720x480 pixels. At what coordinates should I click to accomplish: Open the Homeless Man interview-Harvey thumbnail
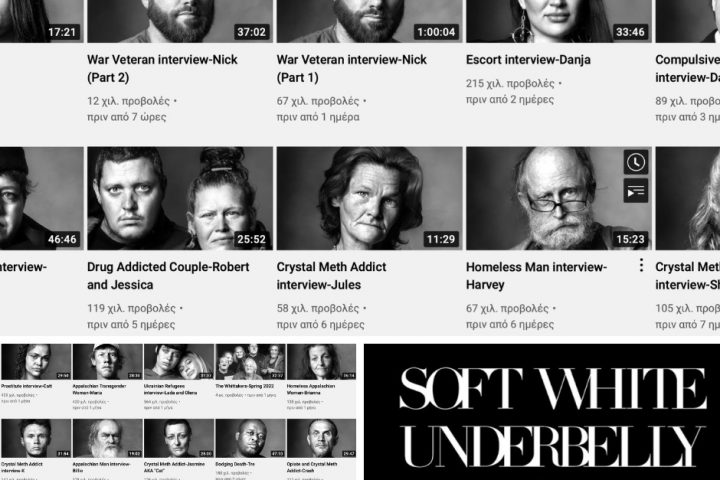559,198
